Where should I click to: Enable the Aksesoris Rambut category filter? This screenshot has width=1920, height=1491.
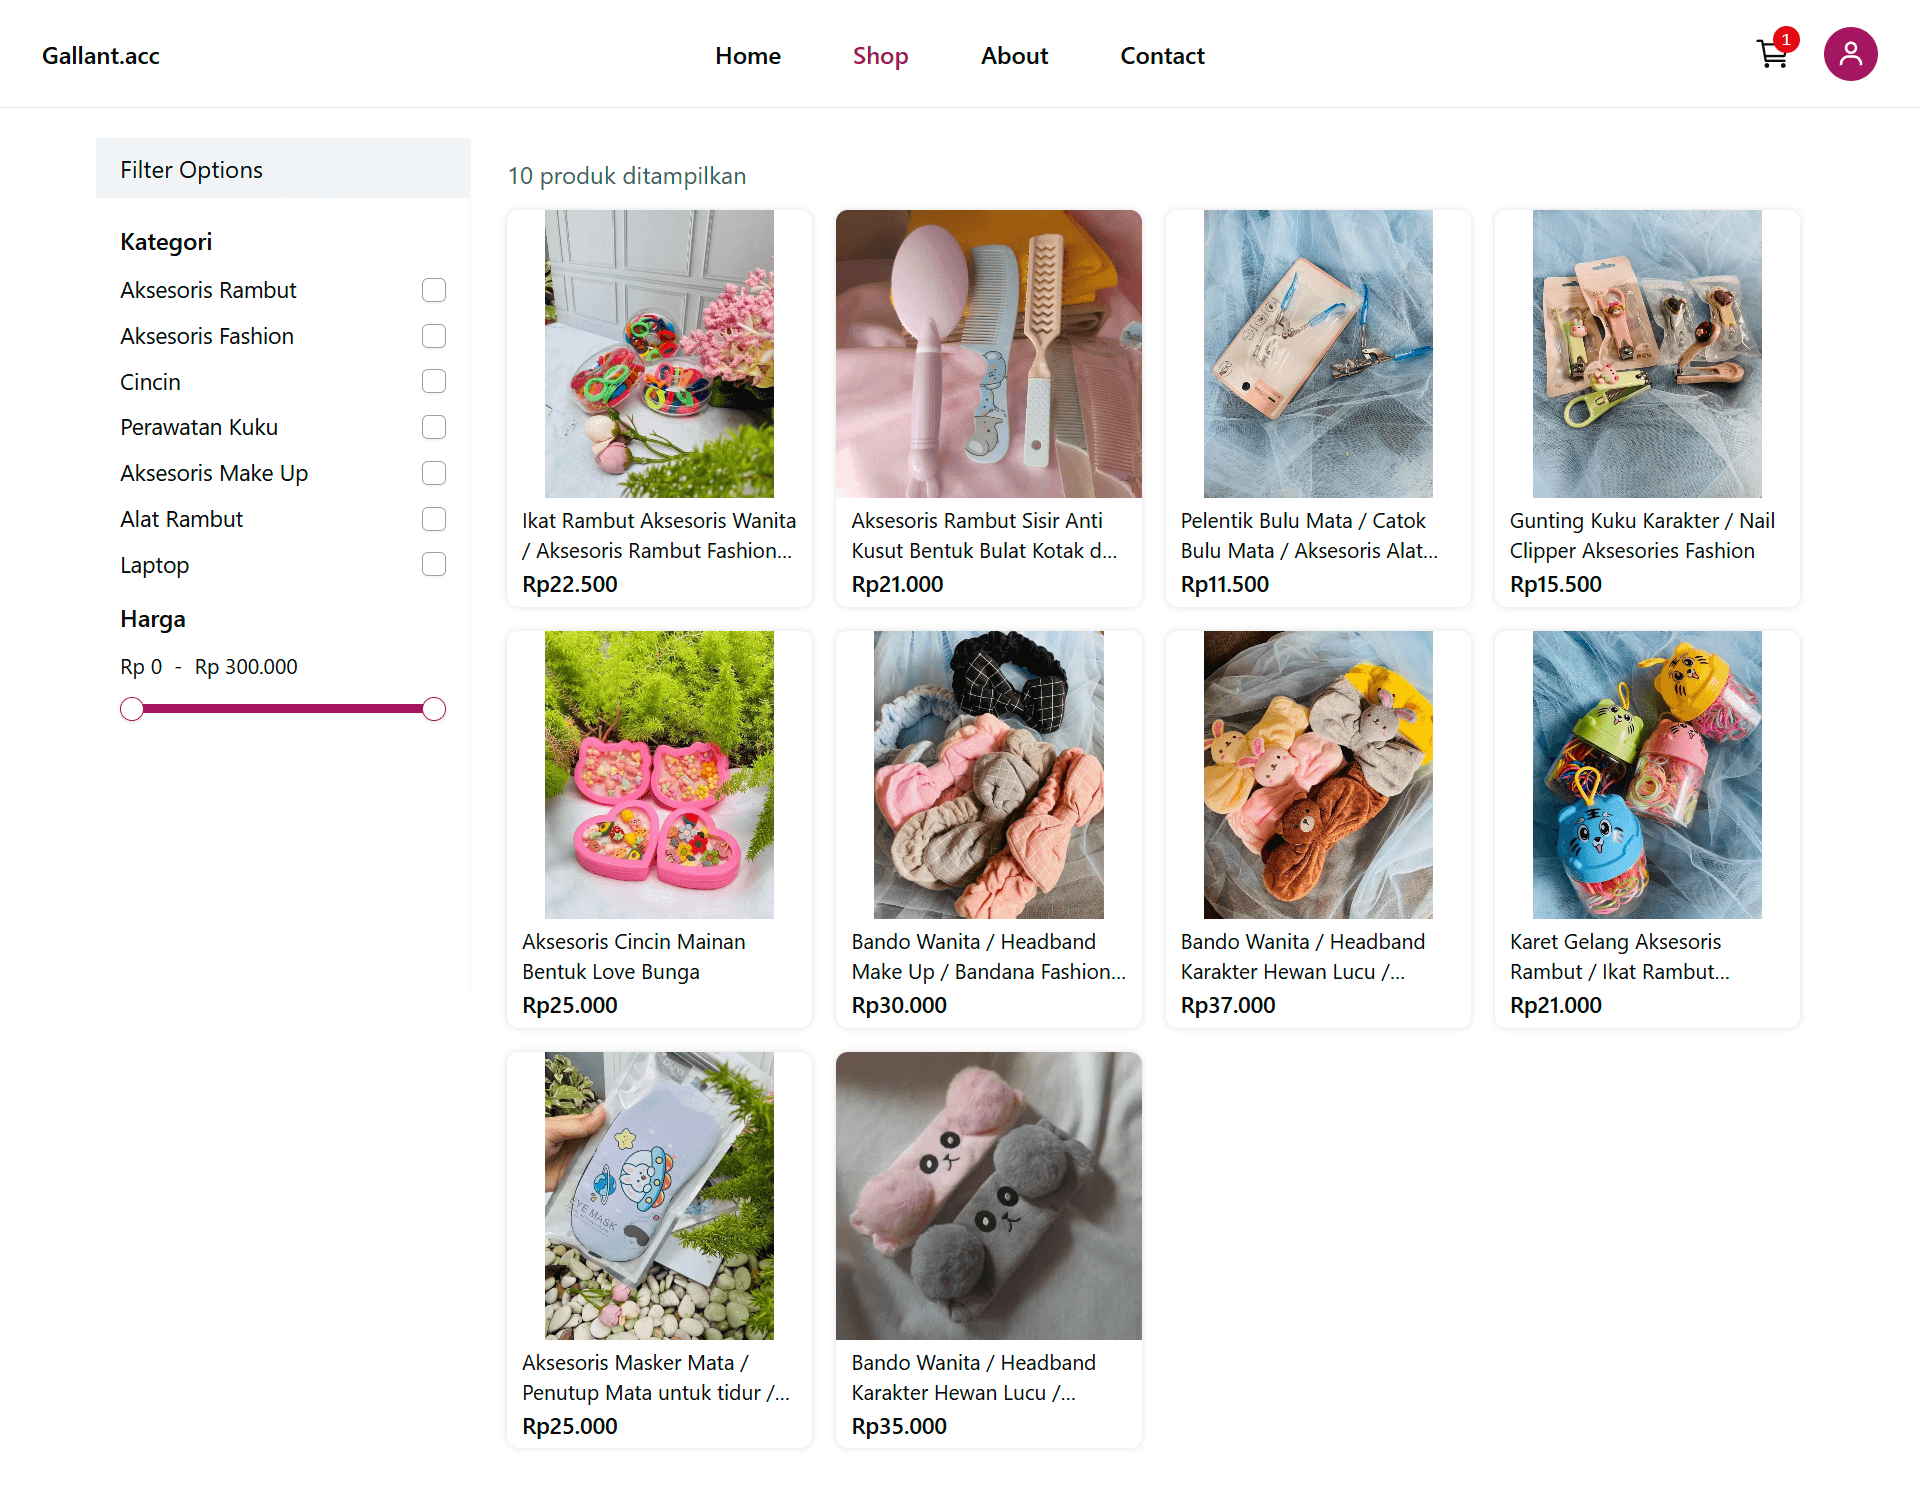tap(434, 290)
